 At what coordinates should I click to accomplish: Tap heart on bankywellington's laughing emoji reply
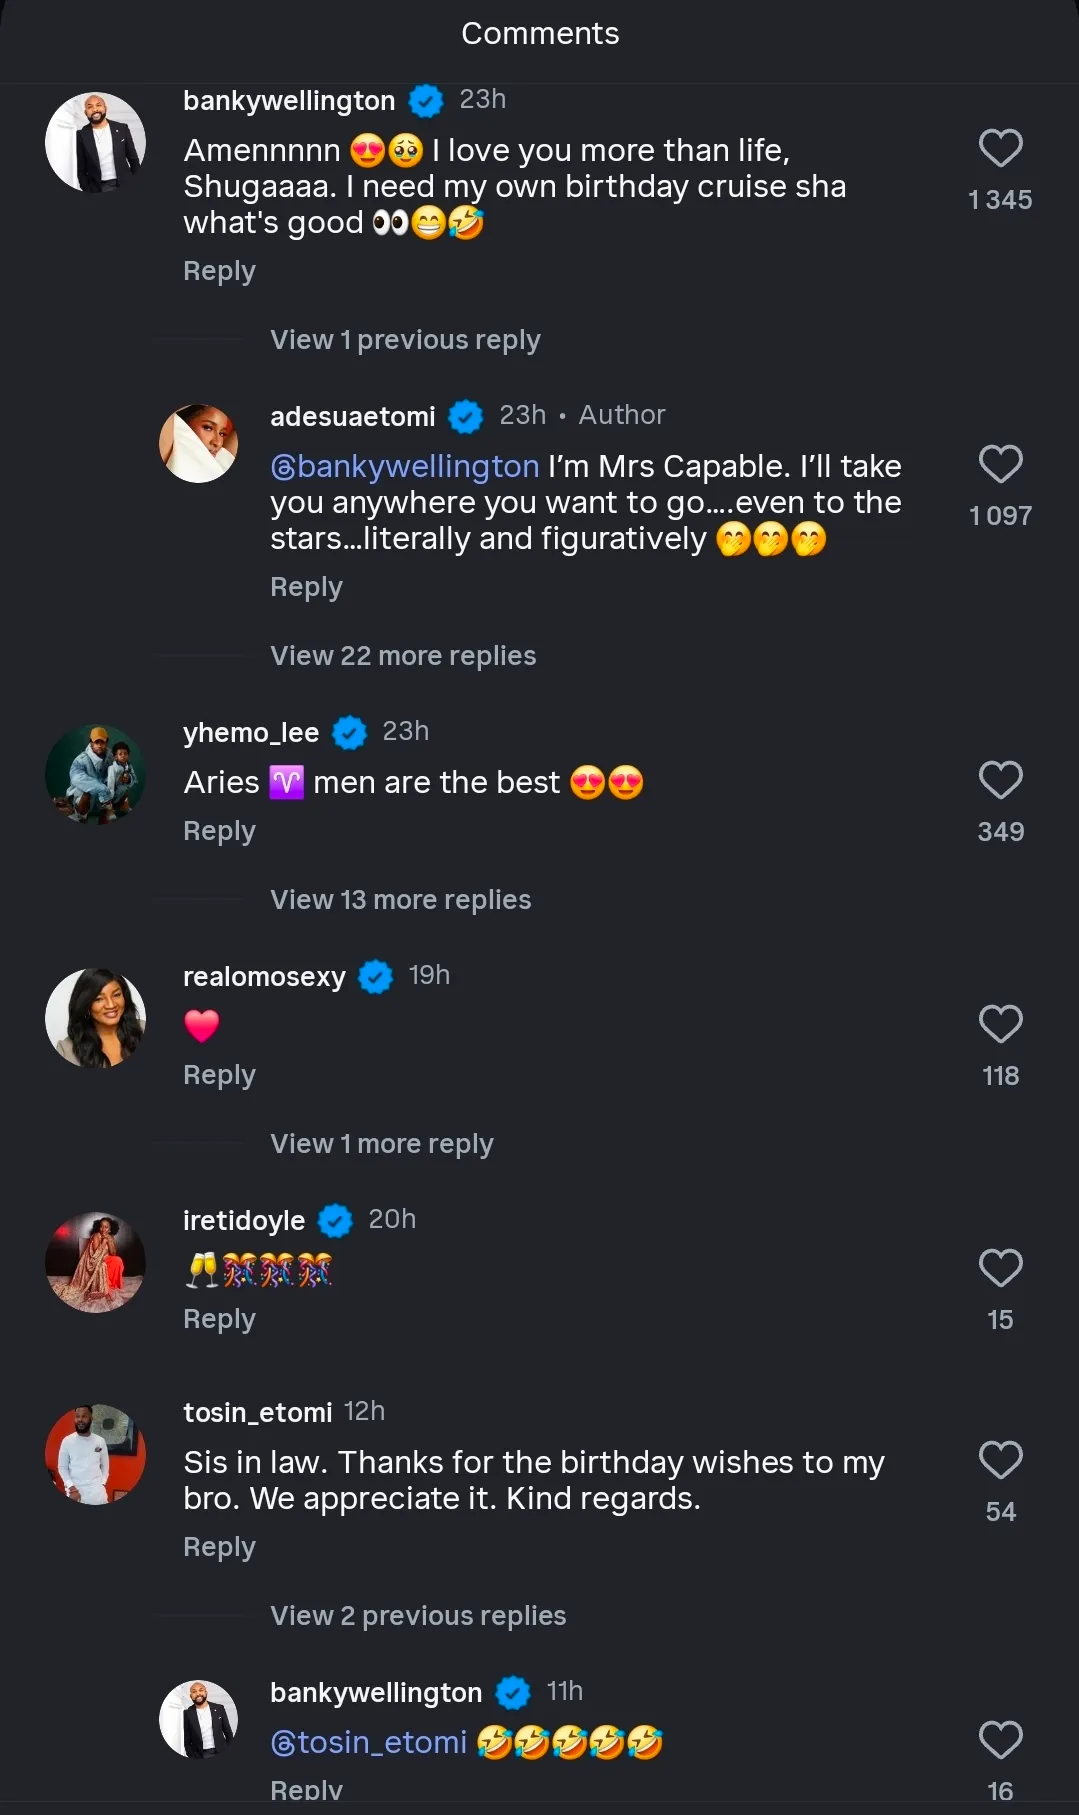[1000, 1741]
